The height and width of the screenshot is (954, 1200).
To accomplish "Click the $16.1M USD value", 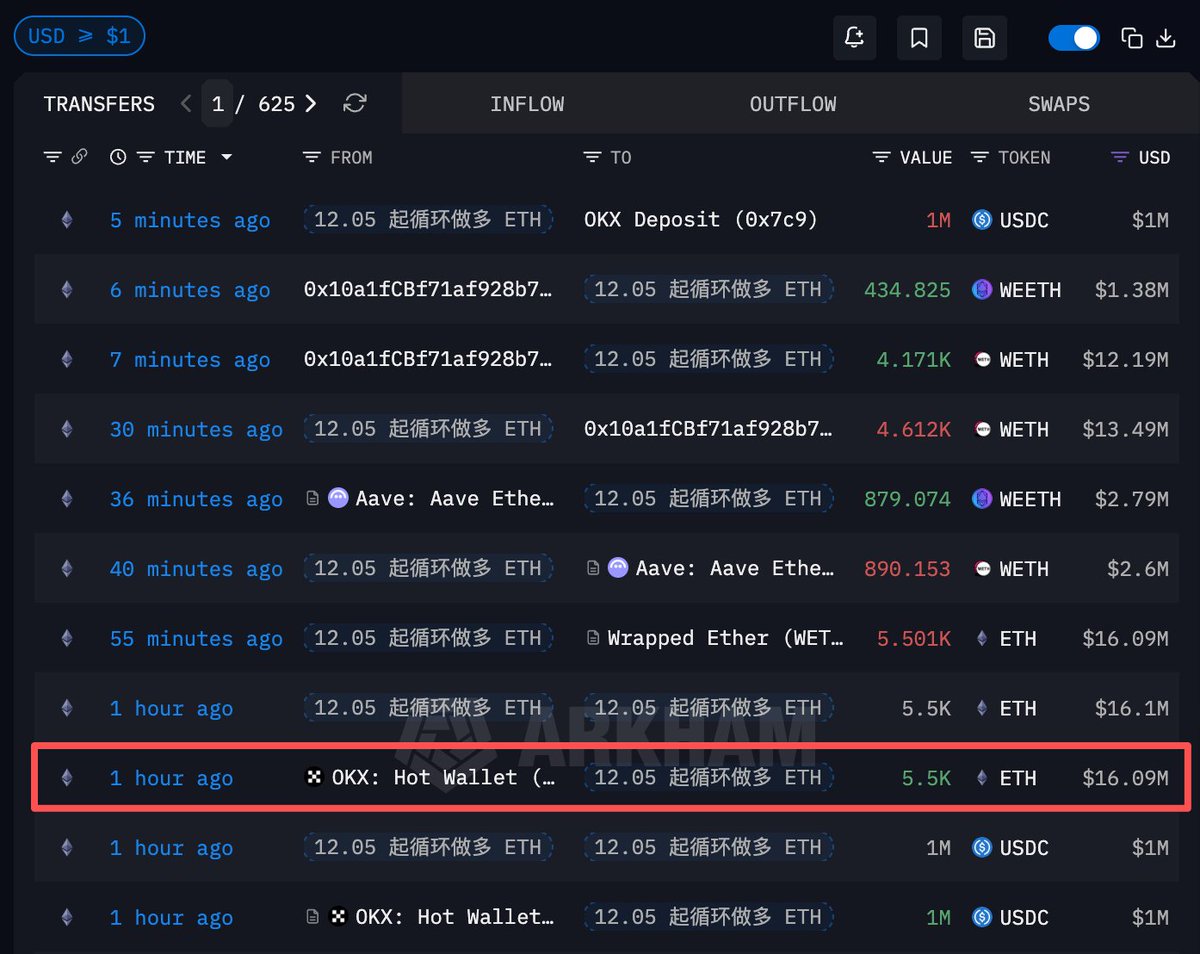I will (x=1131, y=708).
